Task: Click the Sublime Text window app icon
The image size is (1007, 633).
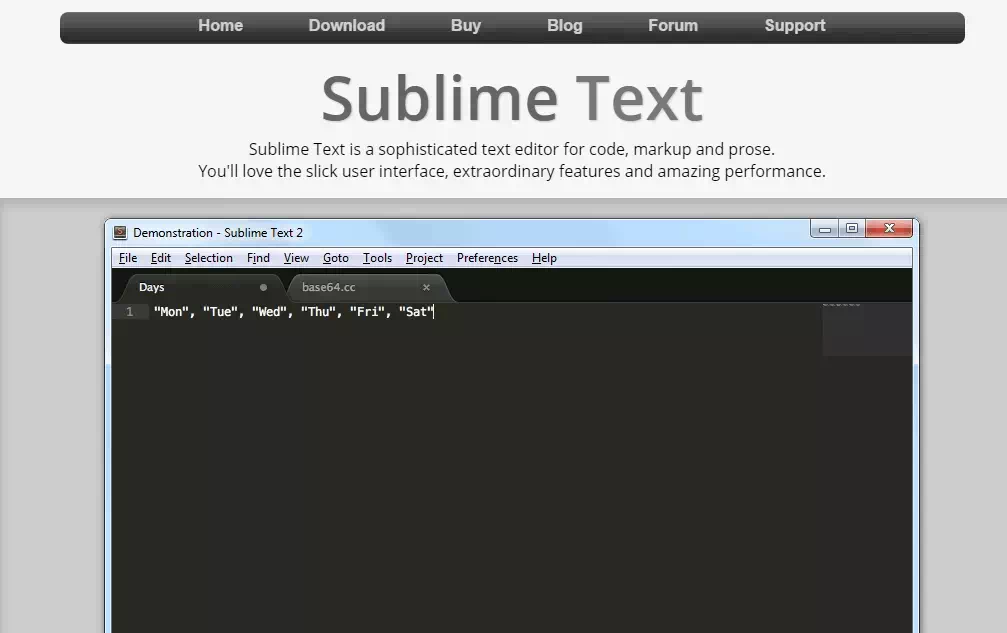Action: pyautogui.click(x=120, y=232)
